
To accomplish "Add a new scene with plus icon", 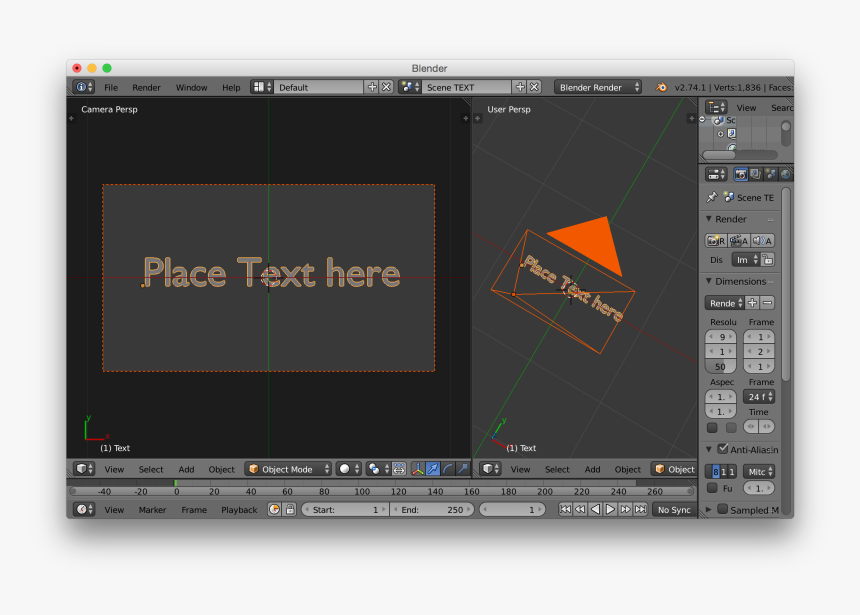I will (x=519, y=87).
